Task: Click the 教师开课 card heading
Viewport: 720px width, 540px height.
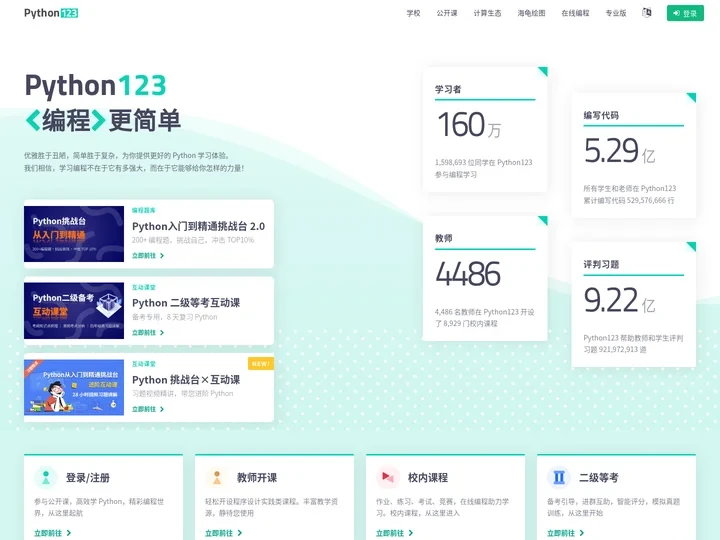Action: tap(257, 478)
